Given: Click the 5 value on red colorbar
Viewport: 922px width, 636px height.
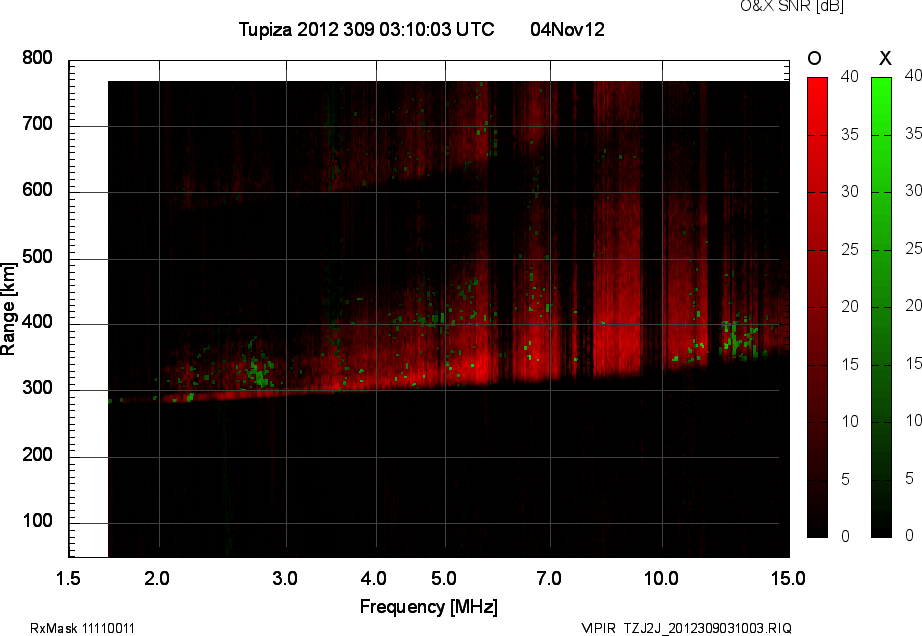Looking at the screenshot, I should [846, 479].
